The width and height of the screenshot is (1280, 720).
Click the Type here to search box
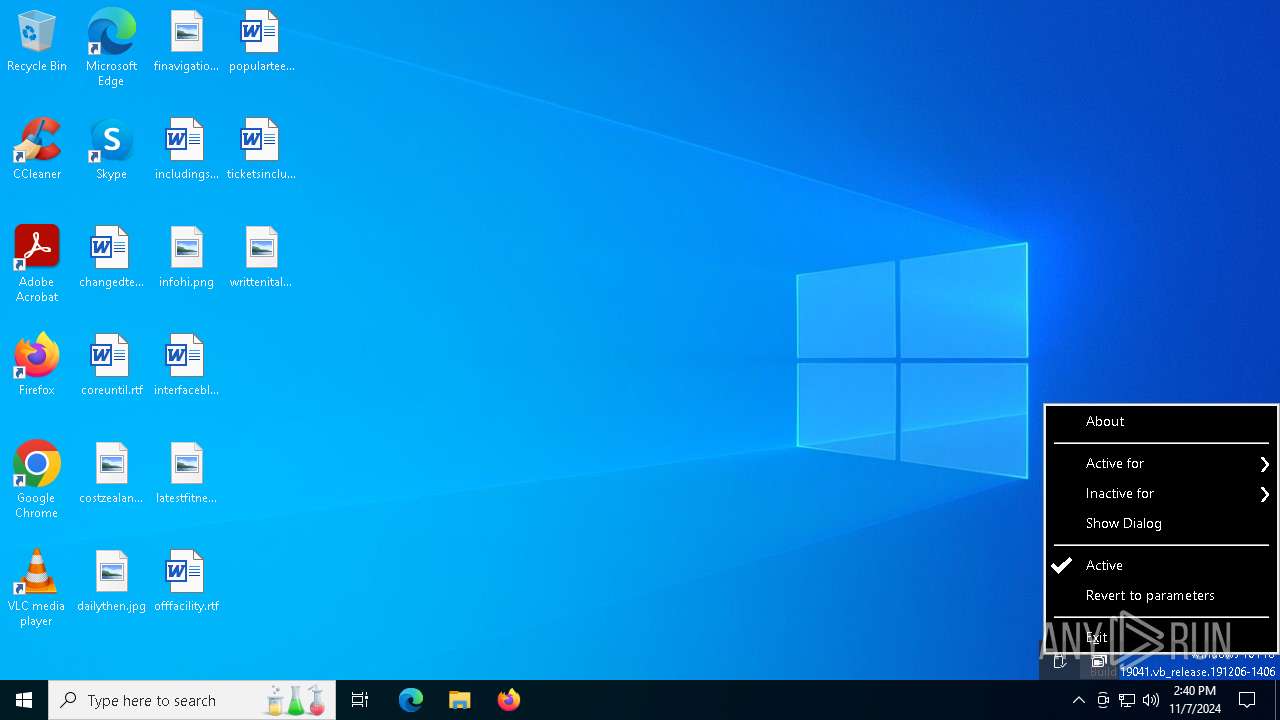[x=192, y=700]
